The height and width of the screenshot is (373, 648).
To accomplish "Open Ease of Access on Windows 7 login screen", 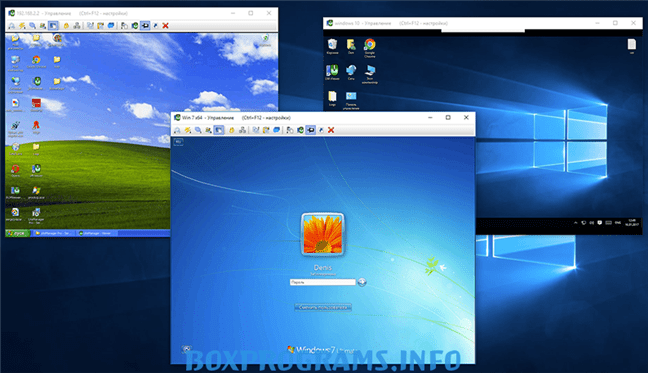I will (x=186, y=349).
